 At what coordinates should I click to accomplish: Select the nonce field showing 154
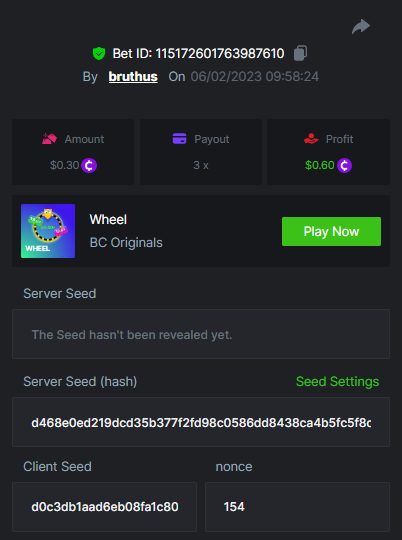click(x=297, y=507)
